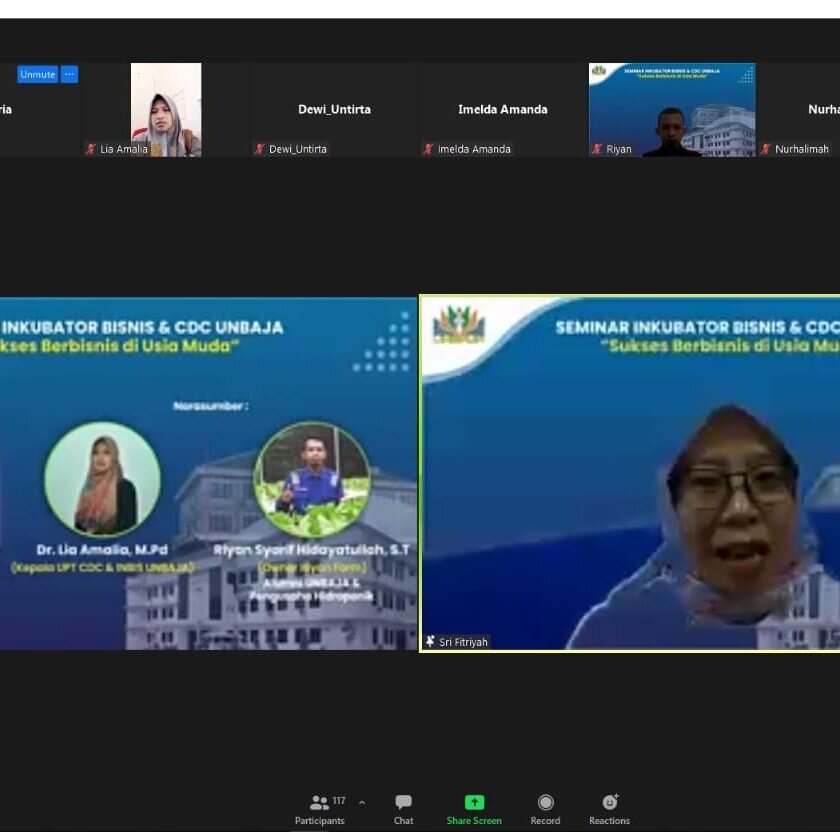The width and height of the screenshot is (840, 832).
Task: Click muted mic icon beside Lia Amalia
Action: (91, 149)
